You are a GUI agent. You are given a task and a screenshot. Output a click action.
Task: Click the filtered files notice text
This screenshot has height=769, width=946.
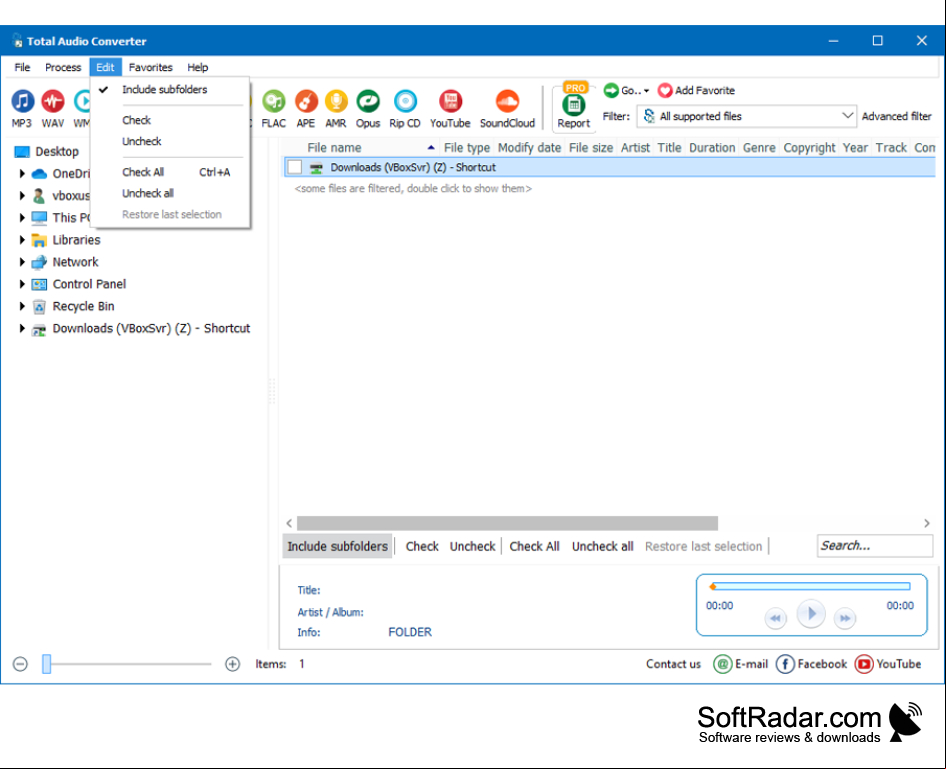pyautogui.click(x=413, y=189)
